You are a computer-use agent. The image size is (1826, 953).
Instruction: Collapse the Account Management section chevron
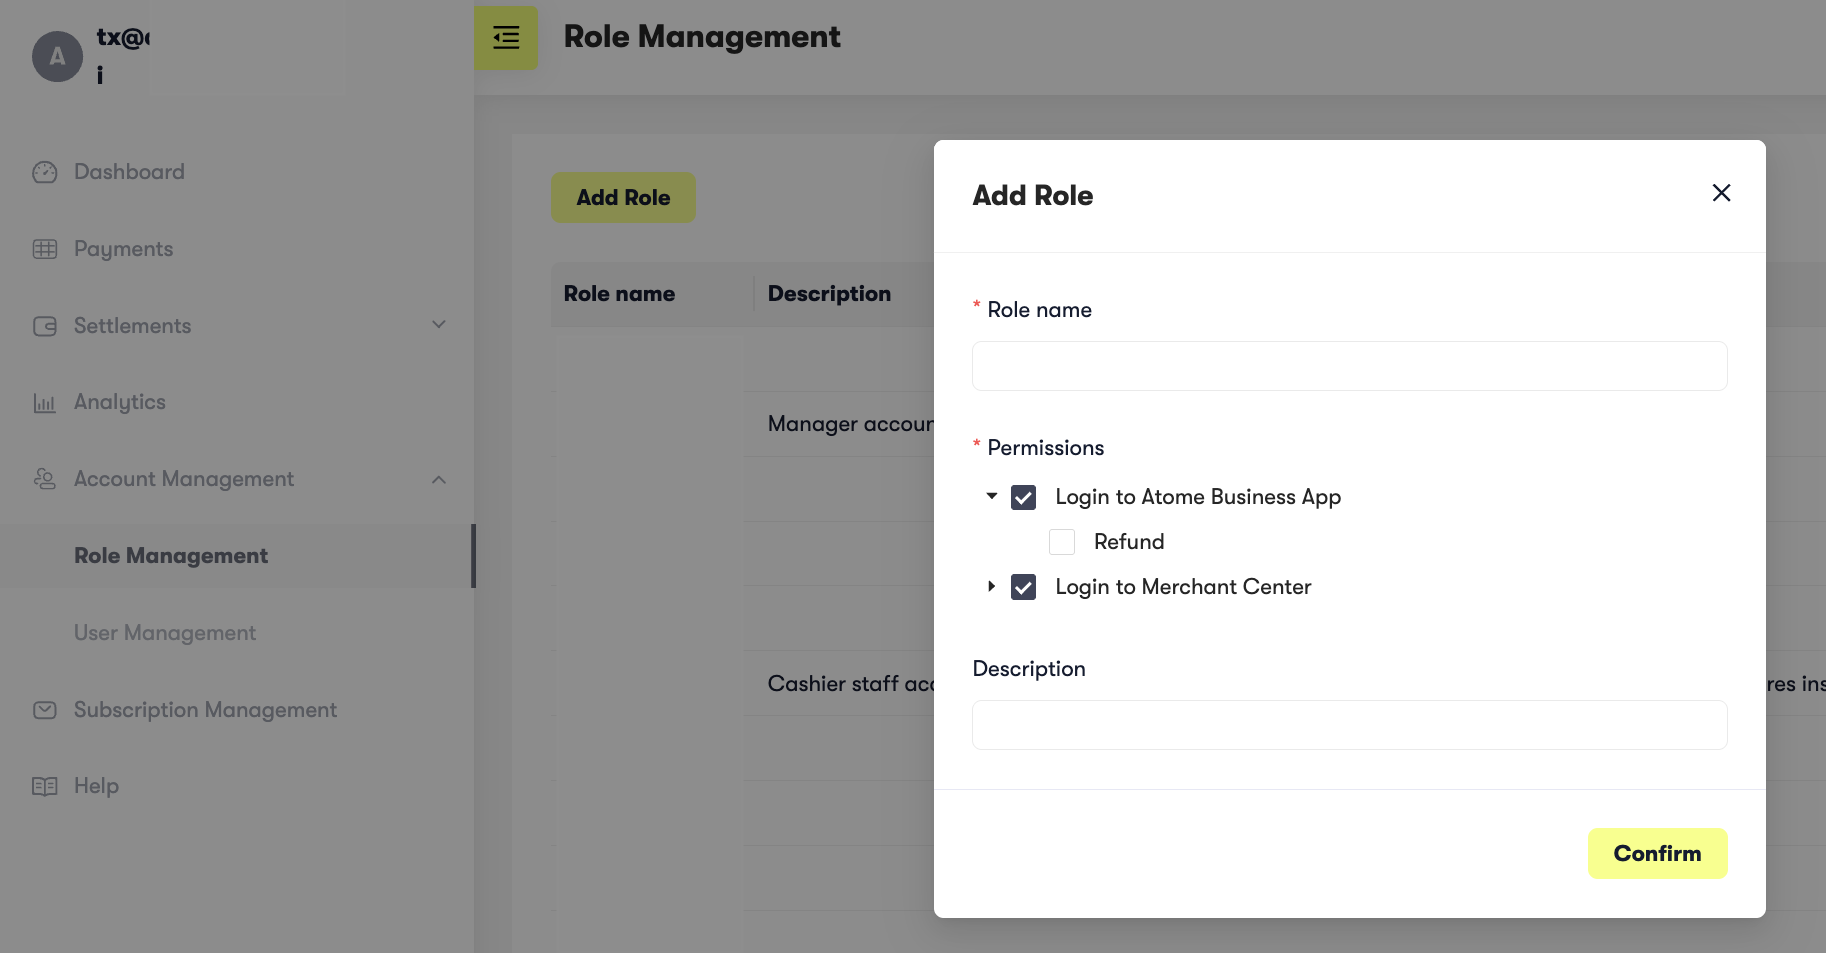(x=439, y=479)
